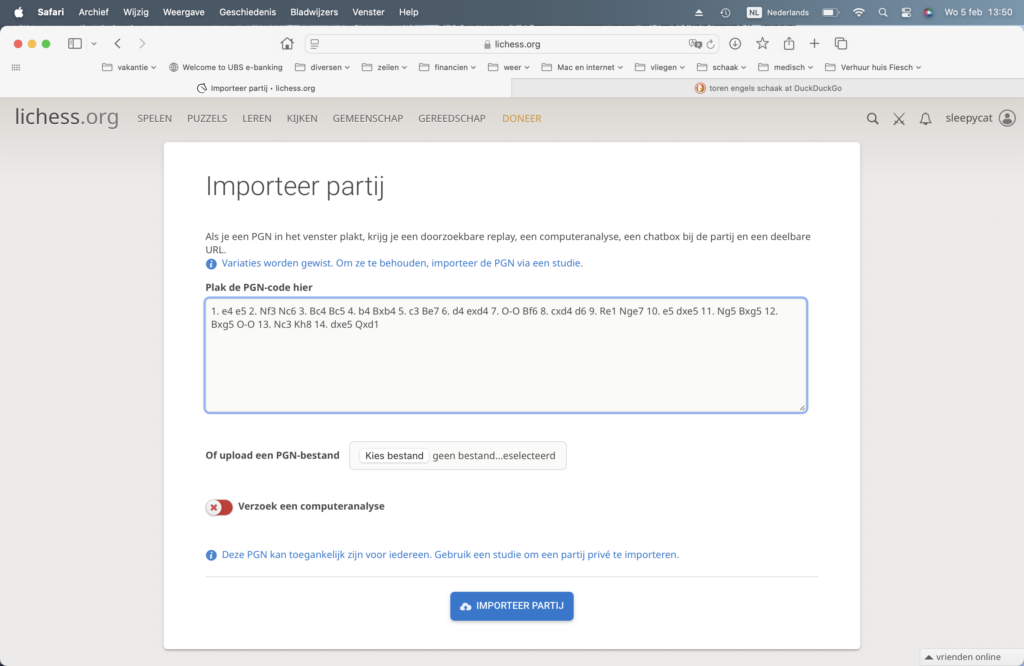Click the battery icon in menu bar
Viewport: 1024px width, 666px height.
[830, 12]
